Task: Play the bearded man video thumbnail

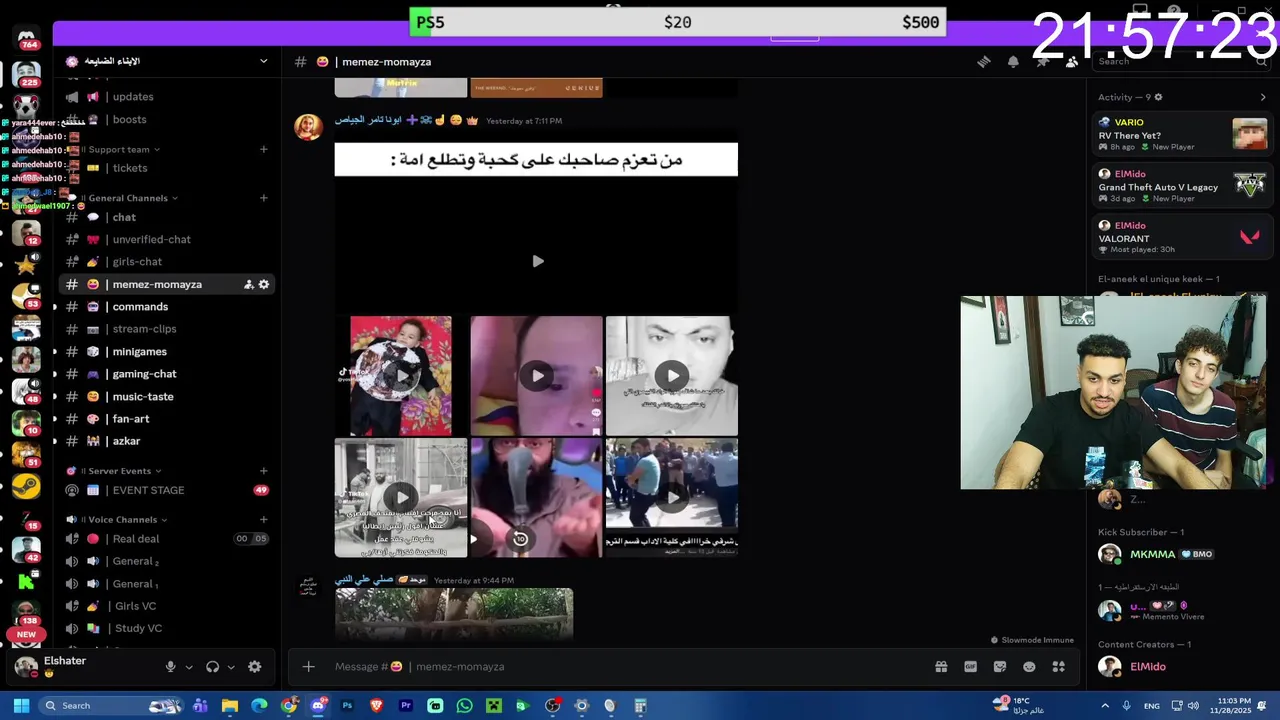Action: [535, 498]
